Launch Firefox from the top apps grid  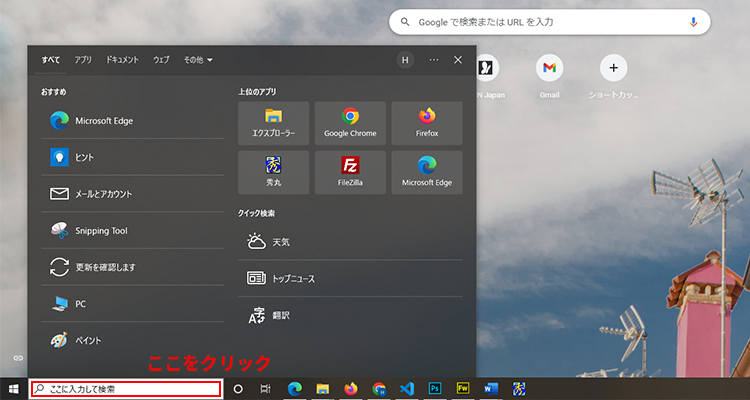point(427,123)
